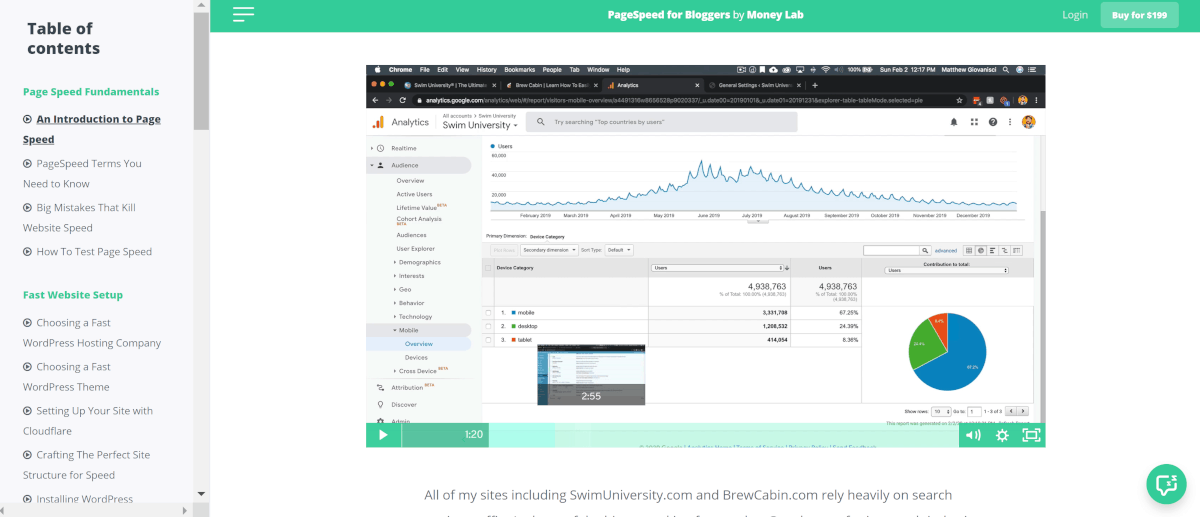Click the Page Speed Fundamentals section heading
The width and height of the screenshot is (1200, 517).
tap(91, 92)
